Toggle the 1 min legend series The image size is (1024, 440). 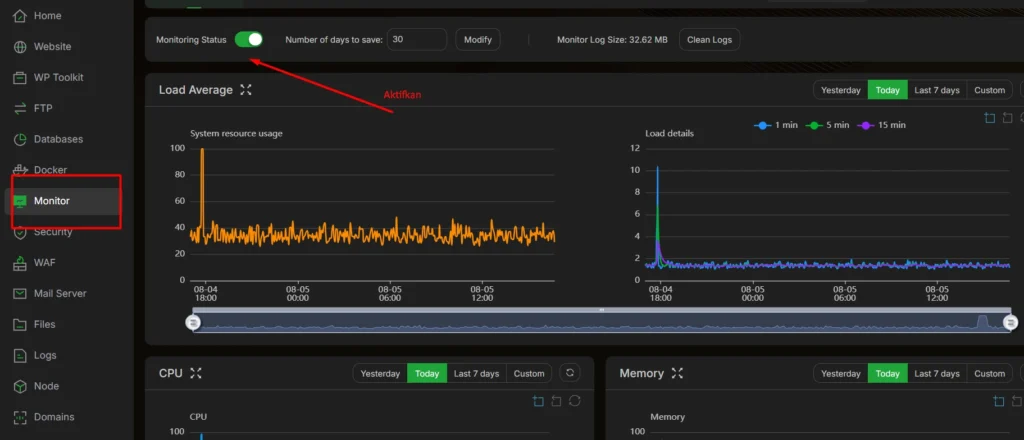click(x=776, y=125)
